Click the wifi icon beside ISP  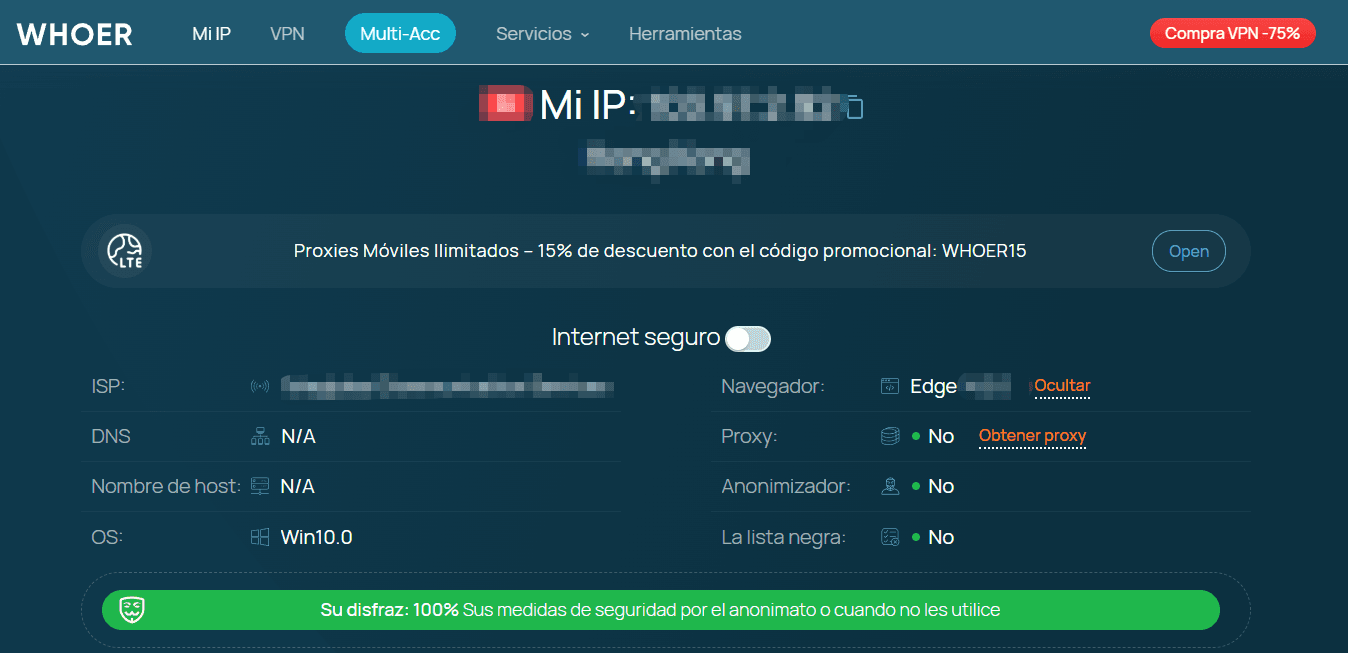(x=259, y=385)
